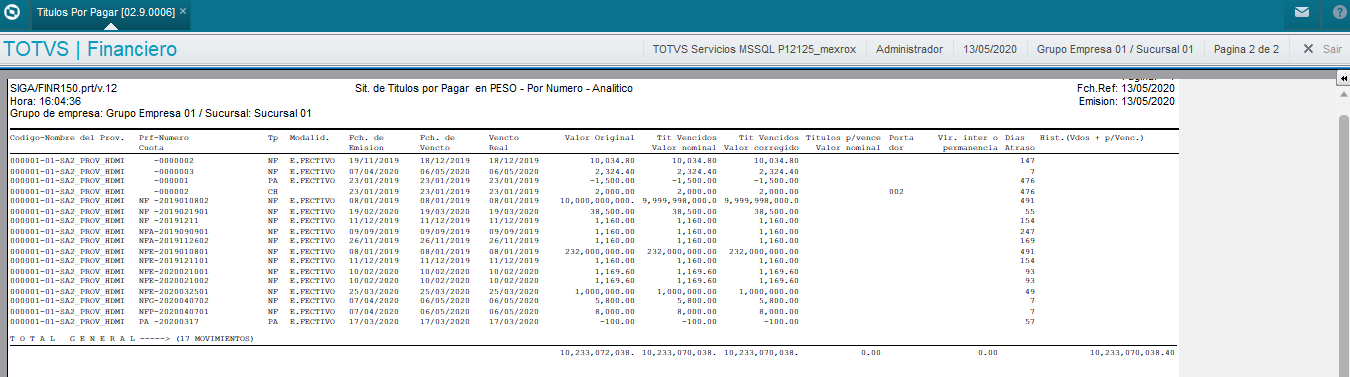Click Portador value 002
The height and width of the screenshot is (377, 1350).
[896, 192]
